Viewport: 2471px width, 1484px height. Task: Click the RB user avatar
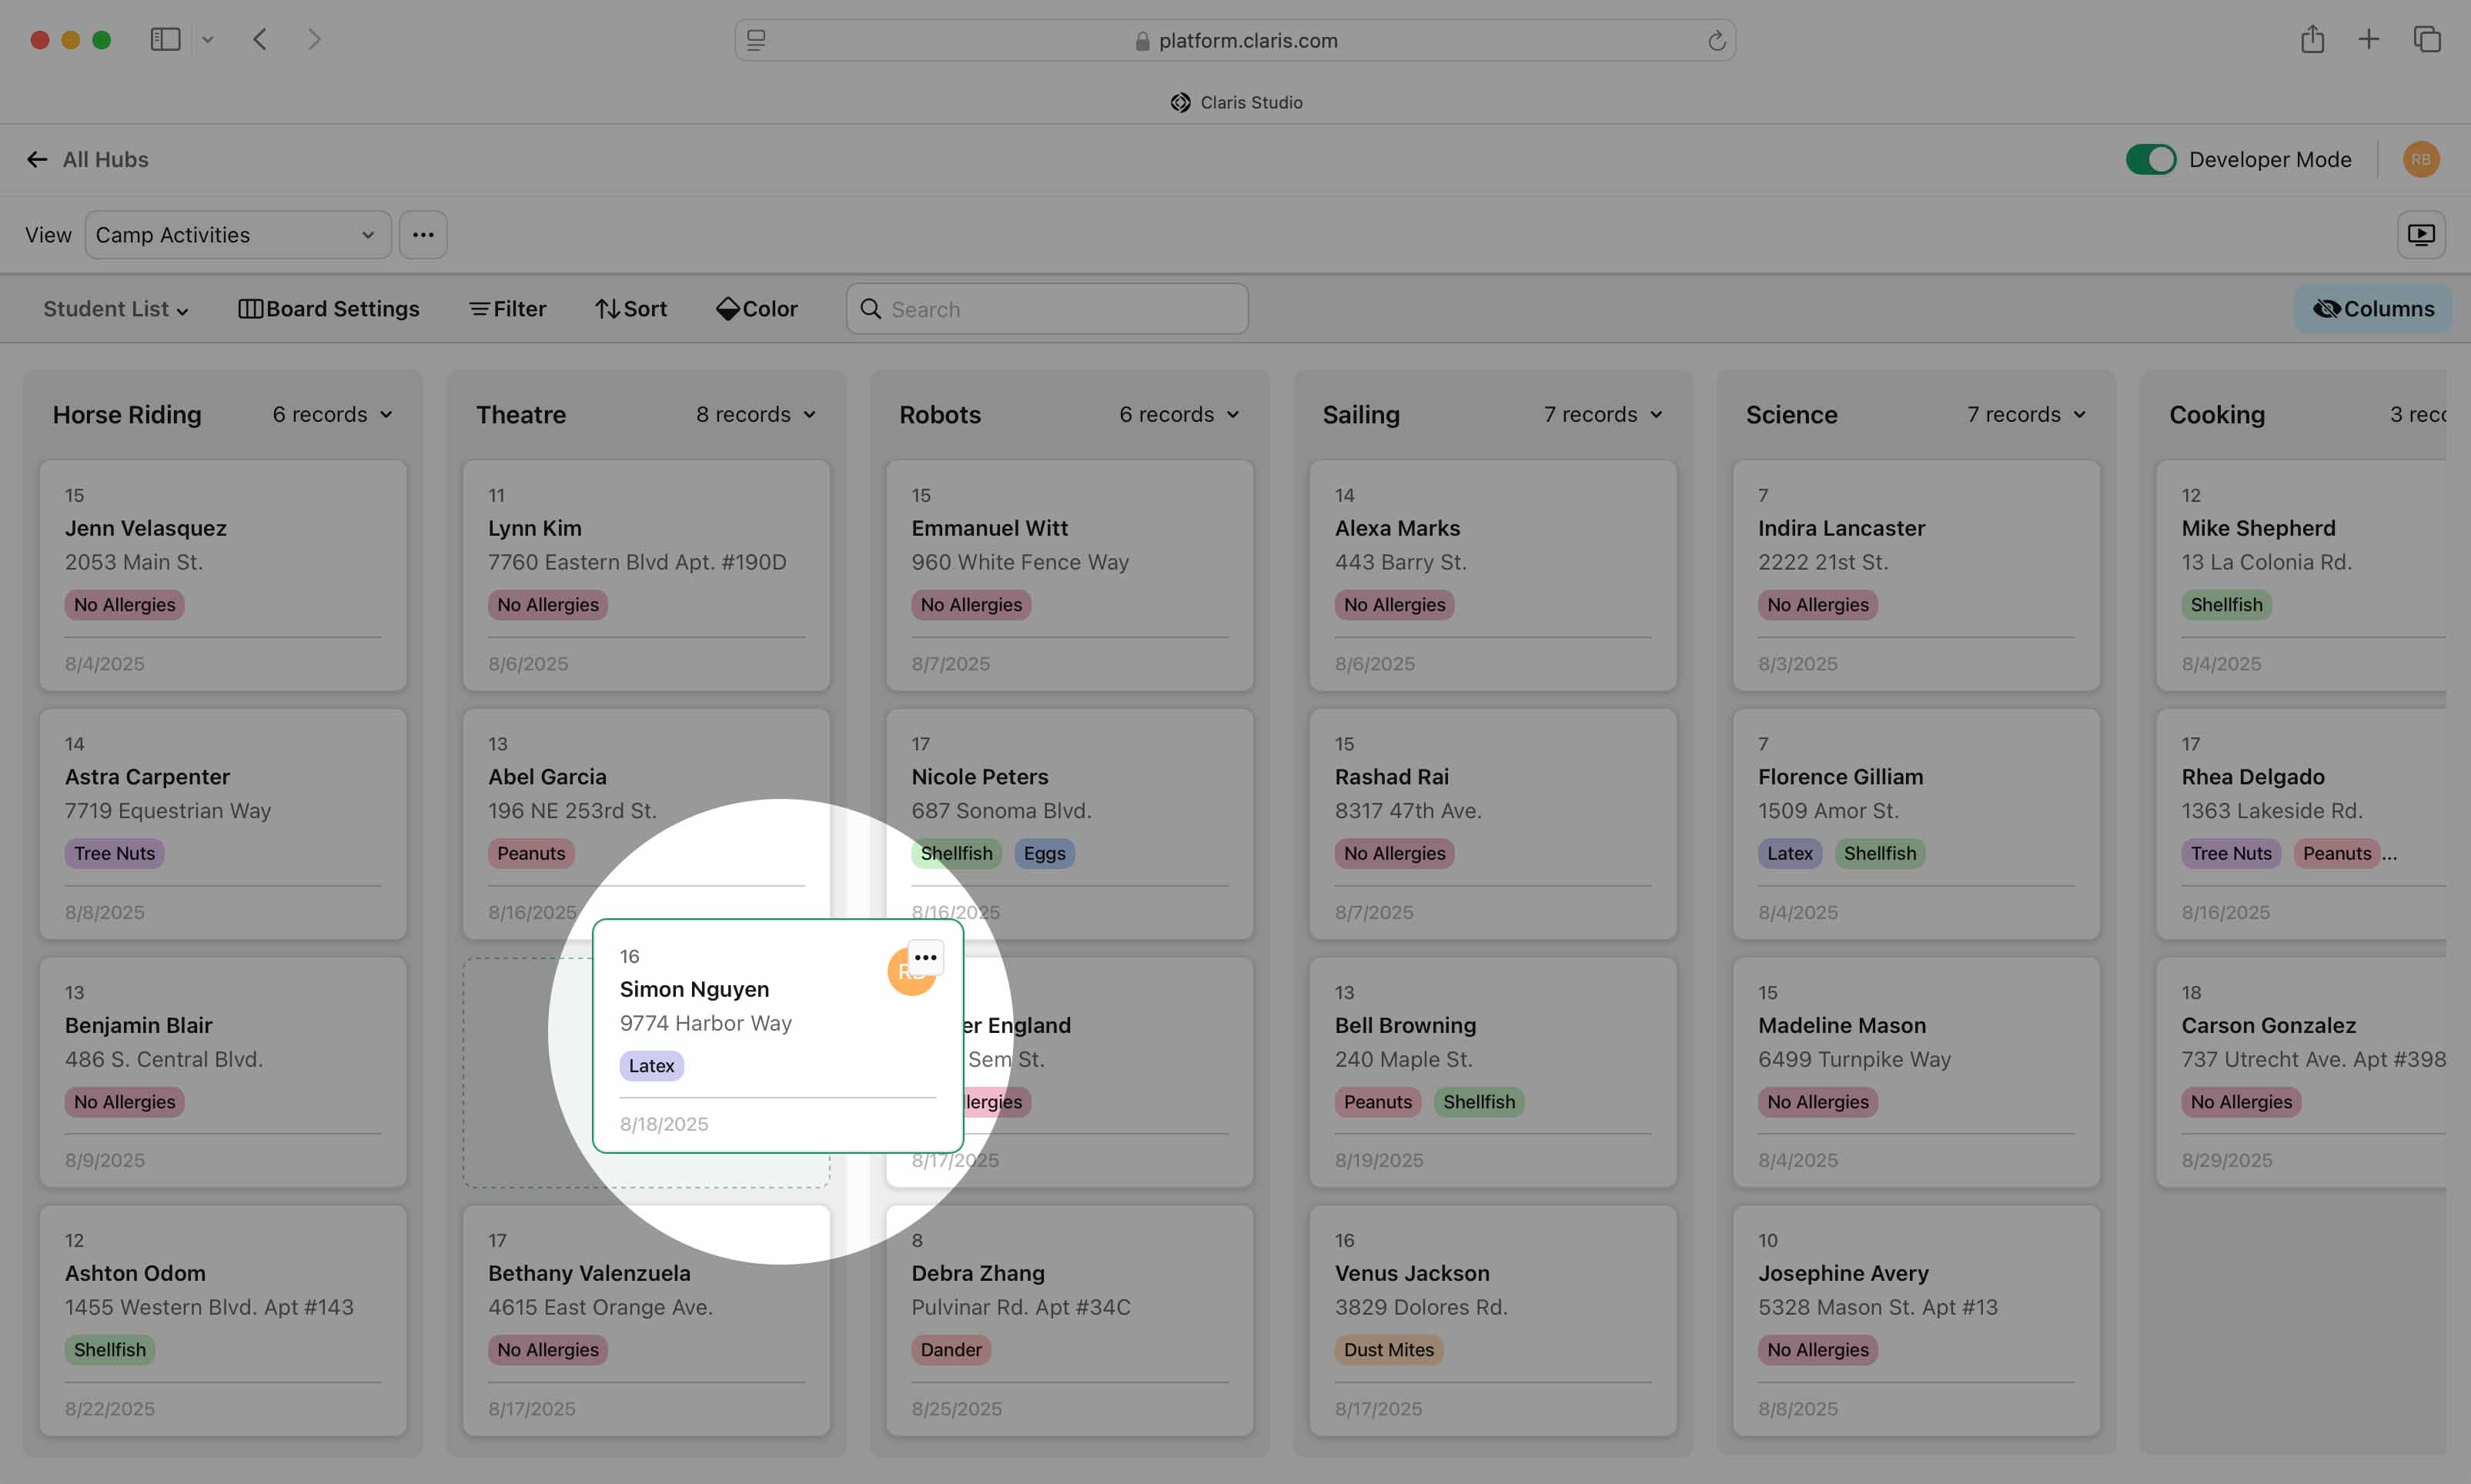[x=2420, y=160]
